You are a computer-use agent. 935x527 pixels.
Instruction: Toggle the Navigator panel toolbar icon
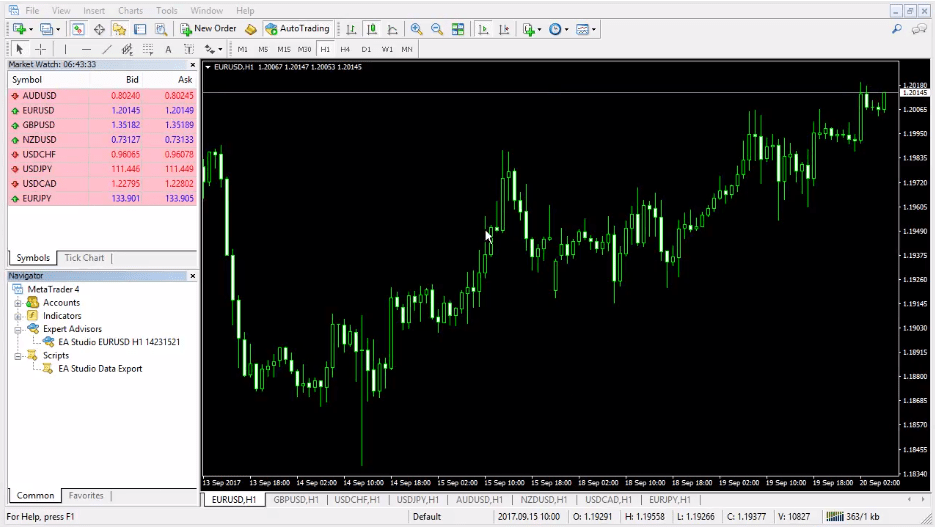[x=119, y=29]
